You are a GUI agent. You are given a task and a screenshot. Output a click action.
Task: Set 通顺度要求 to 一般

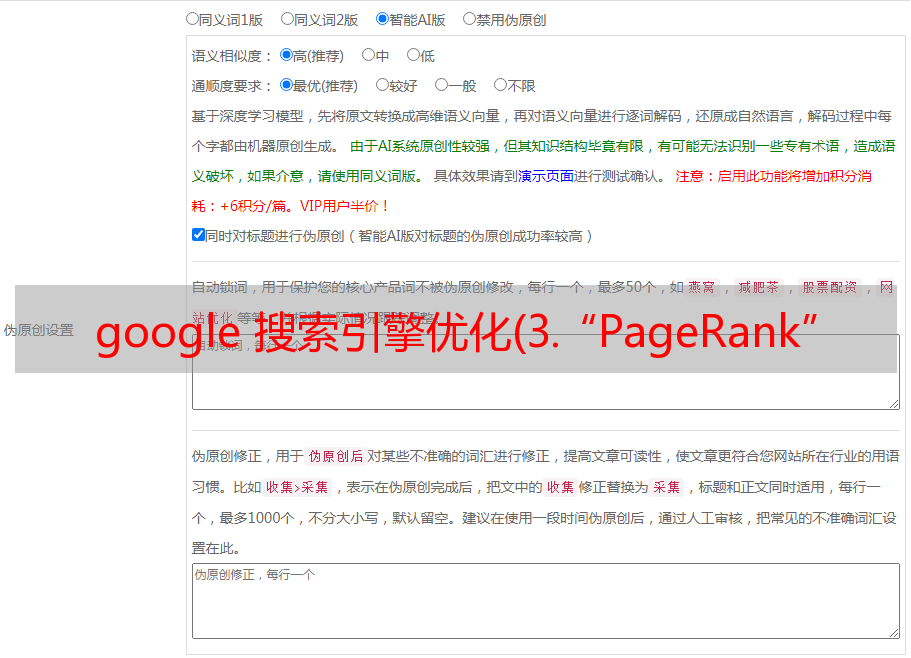click(x=442, y=85)
